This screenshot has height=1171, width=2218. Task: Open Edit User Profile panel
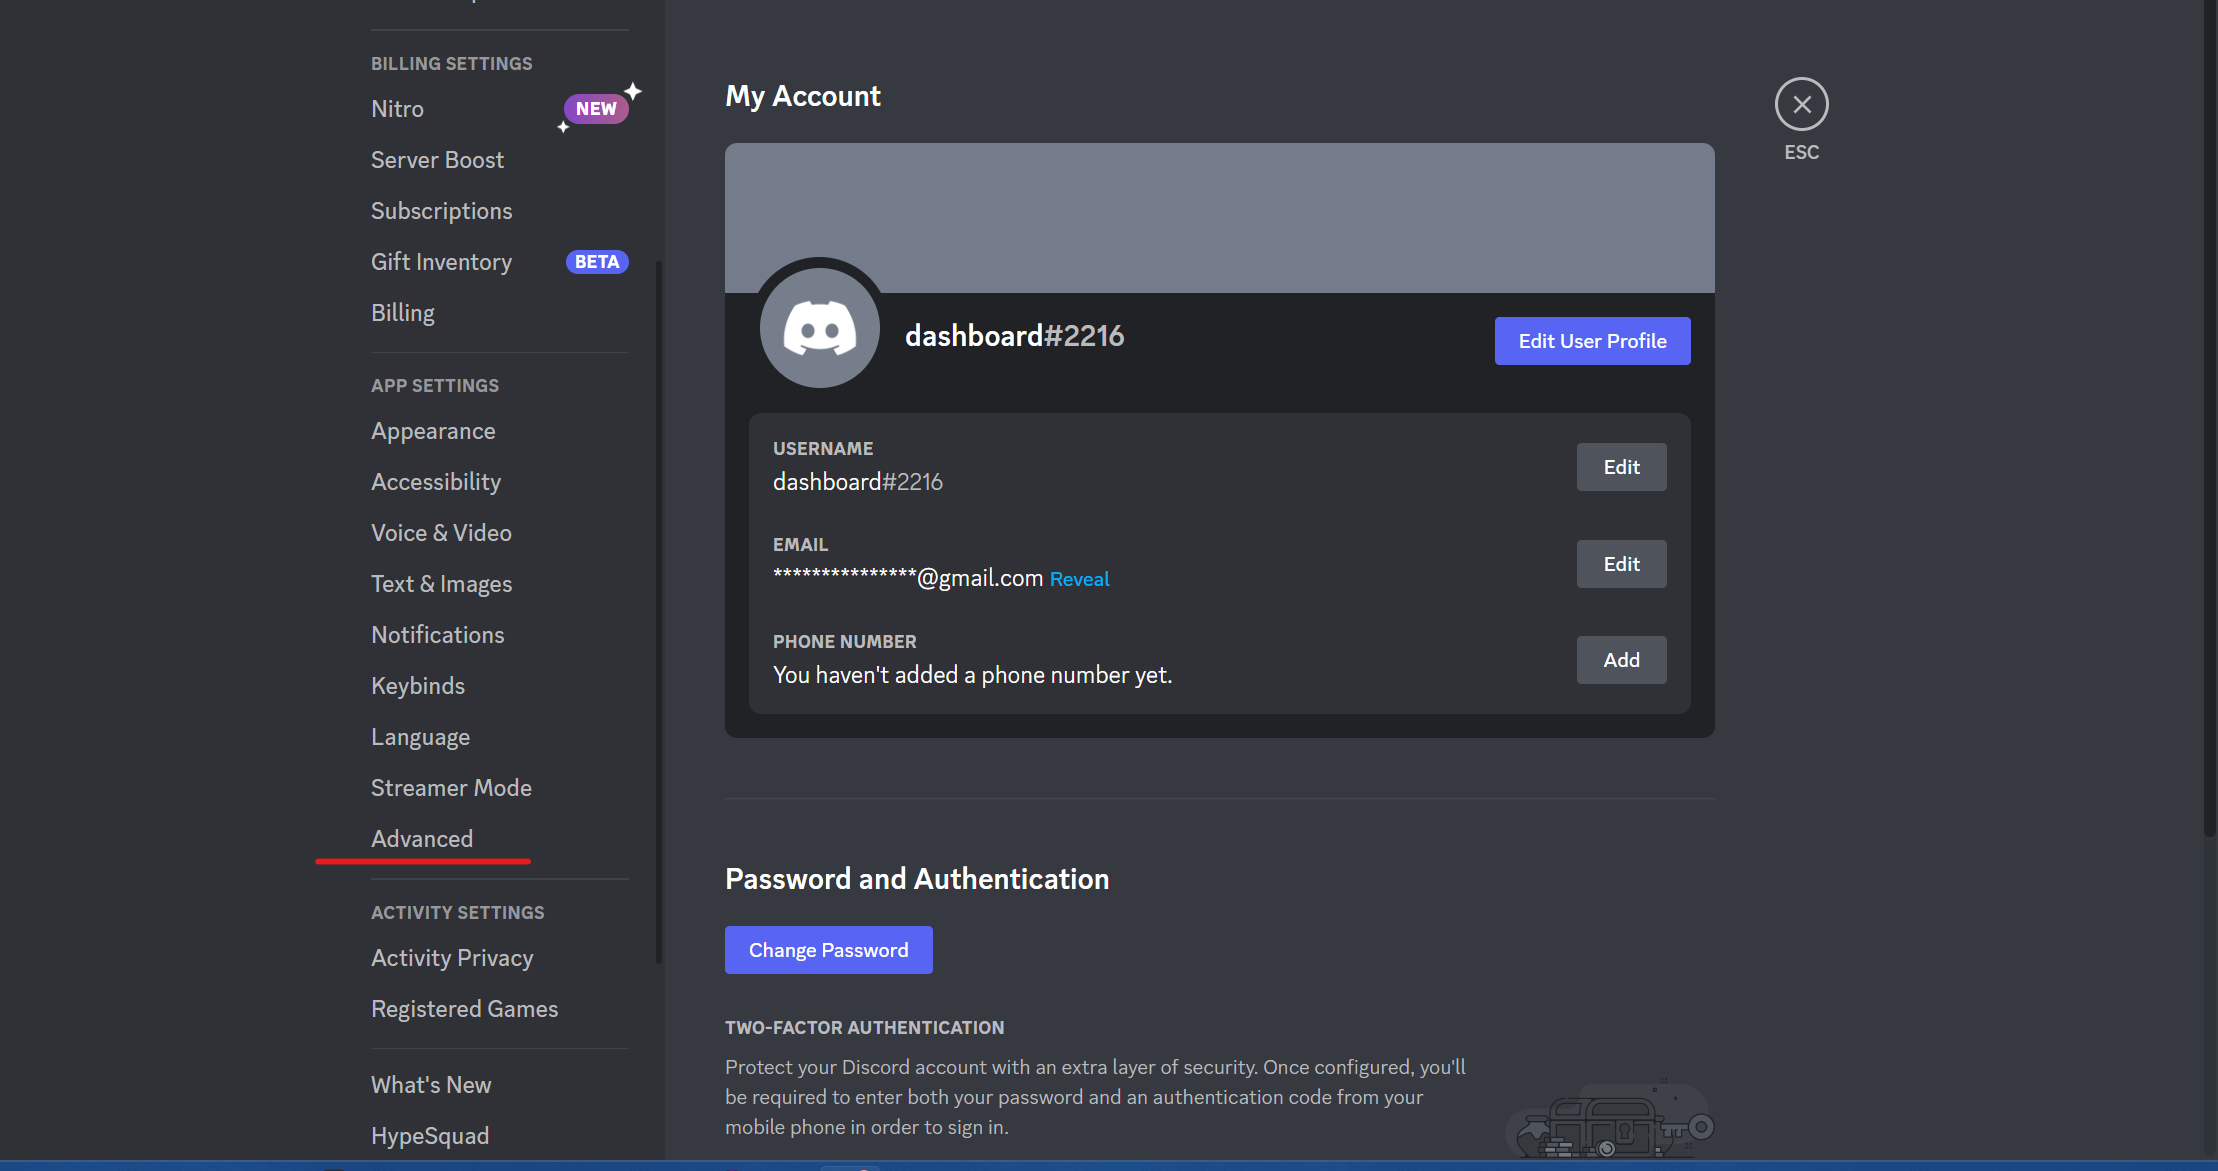point(1593,340)
